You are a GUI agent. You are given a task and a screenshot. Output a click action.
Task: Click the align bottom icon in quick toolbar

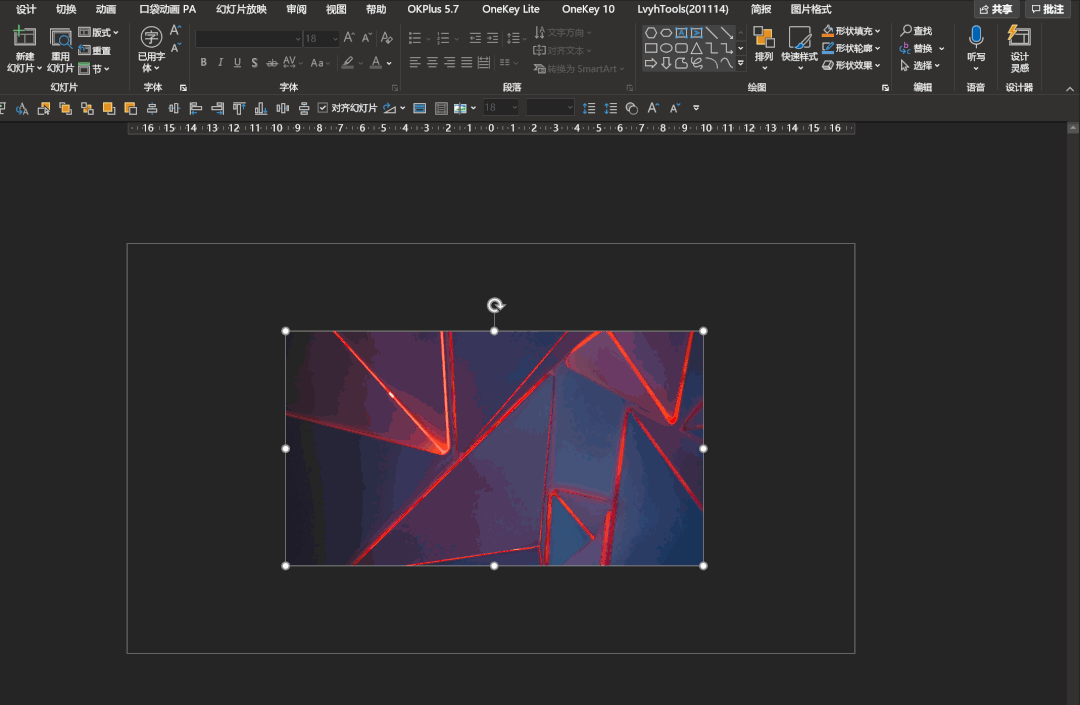pyautogui.click(x=260, y=108)
